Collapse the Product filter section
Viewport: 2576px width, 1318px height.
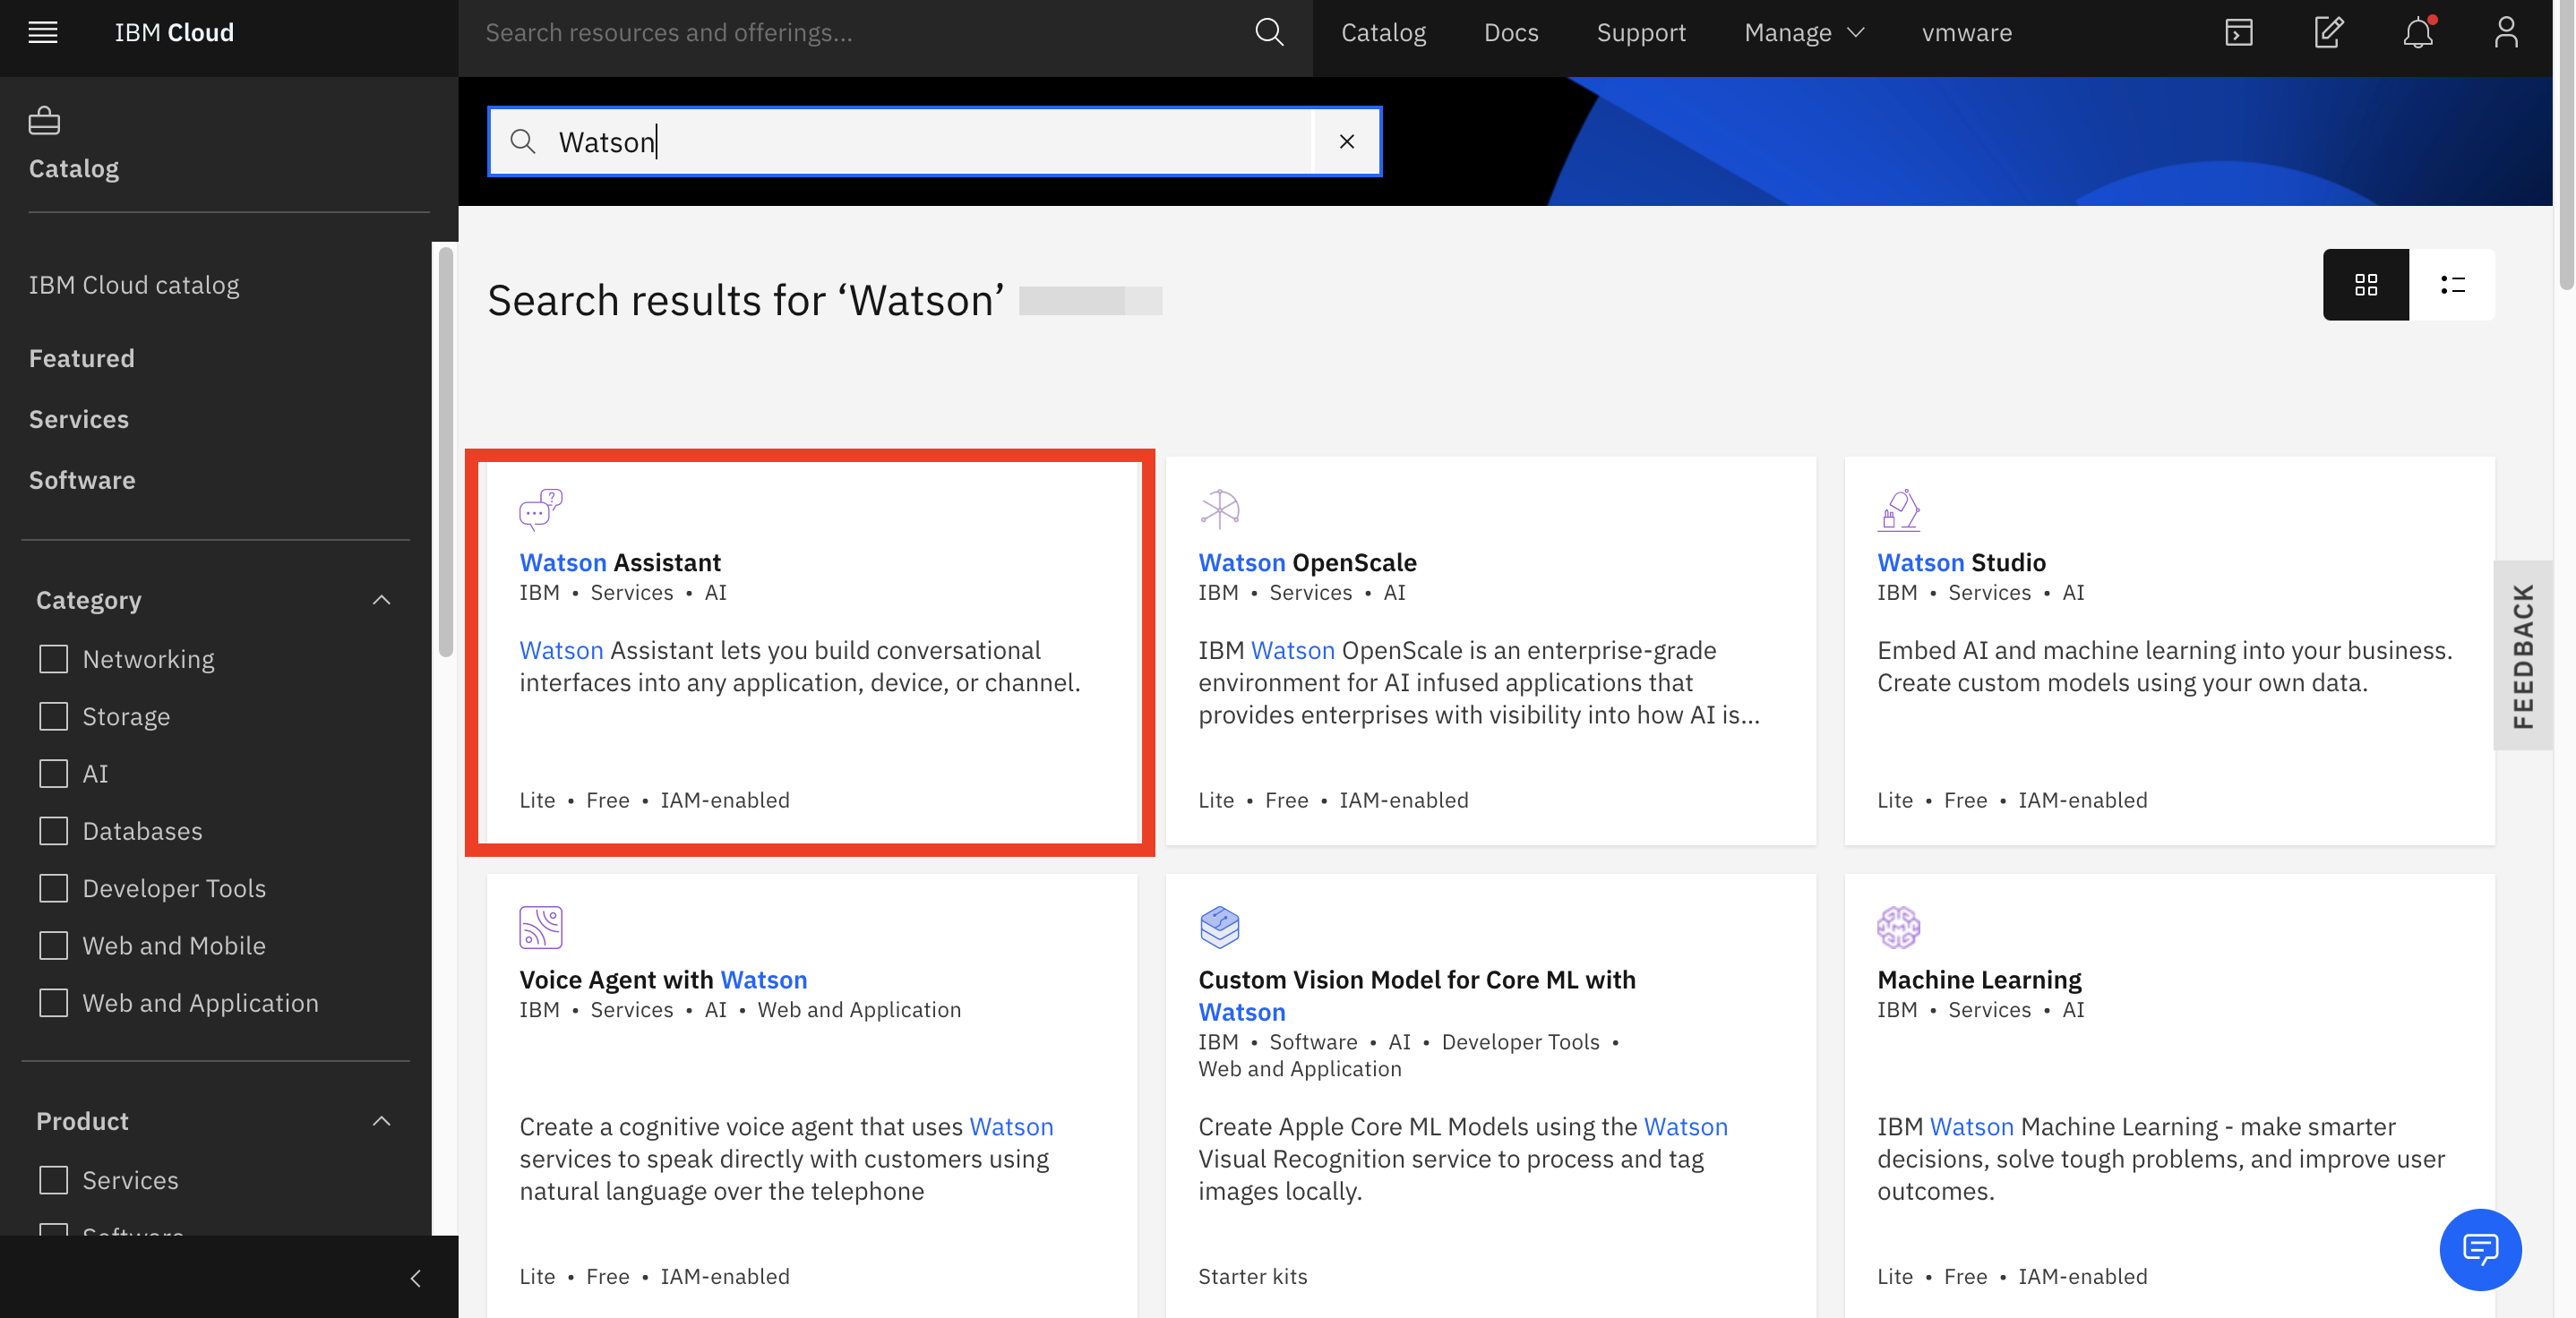pyautogui.click(x=381, y=1121)
